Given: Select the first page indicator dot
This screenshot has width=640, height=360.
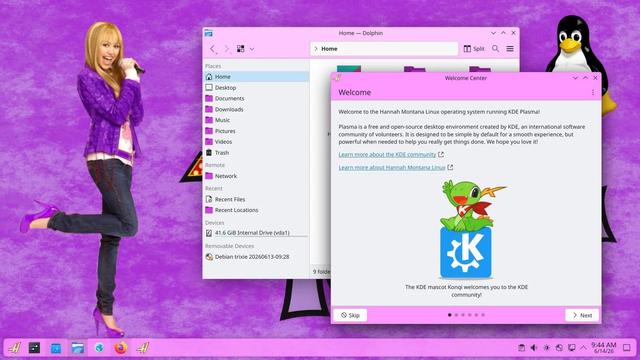Looking at the screenshot, I should coord(450,315).
